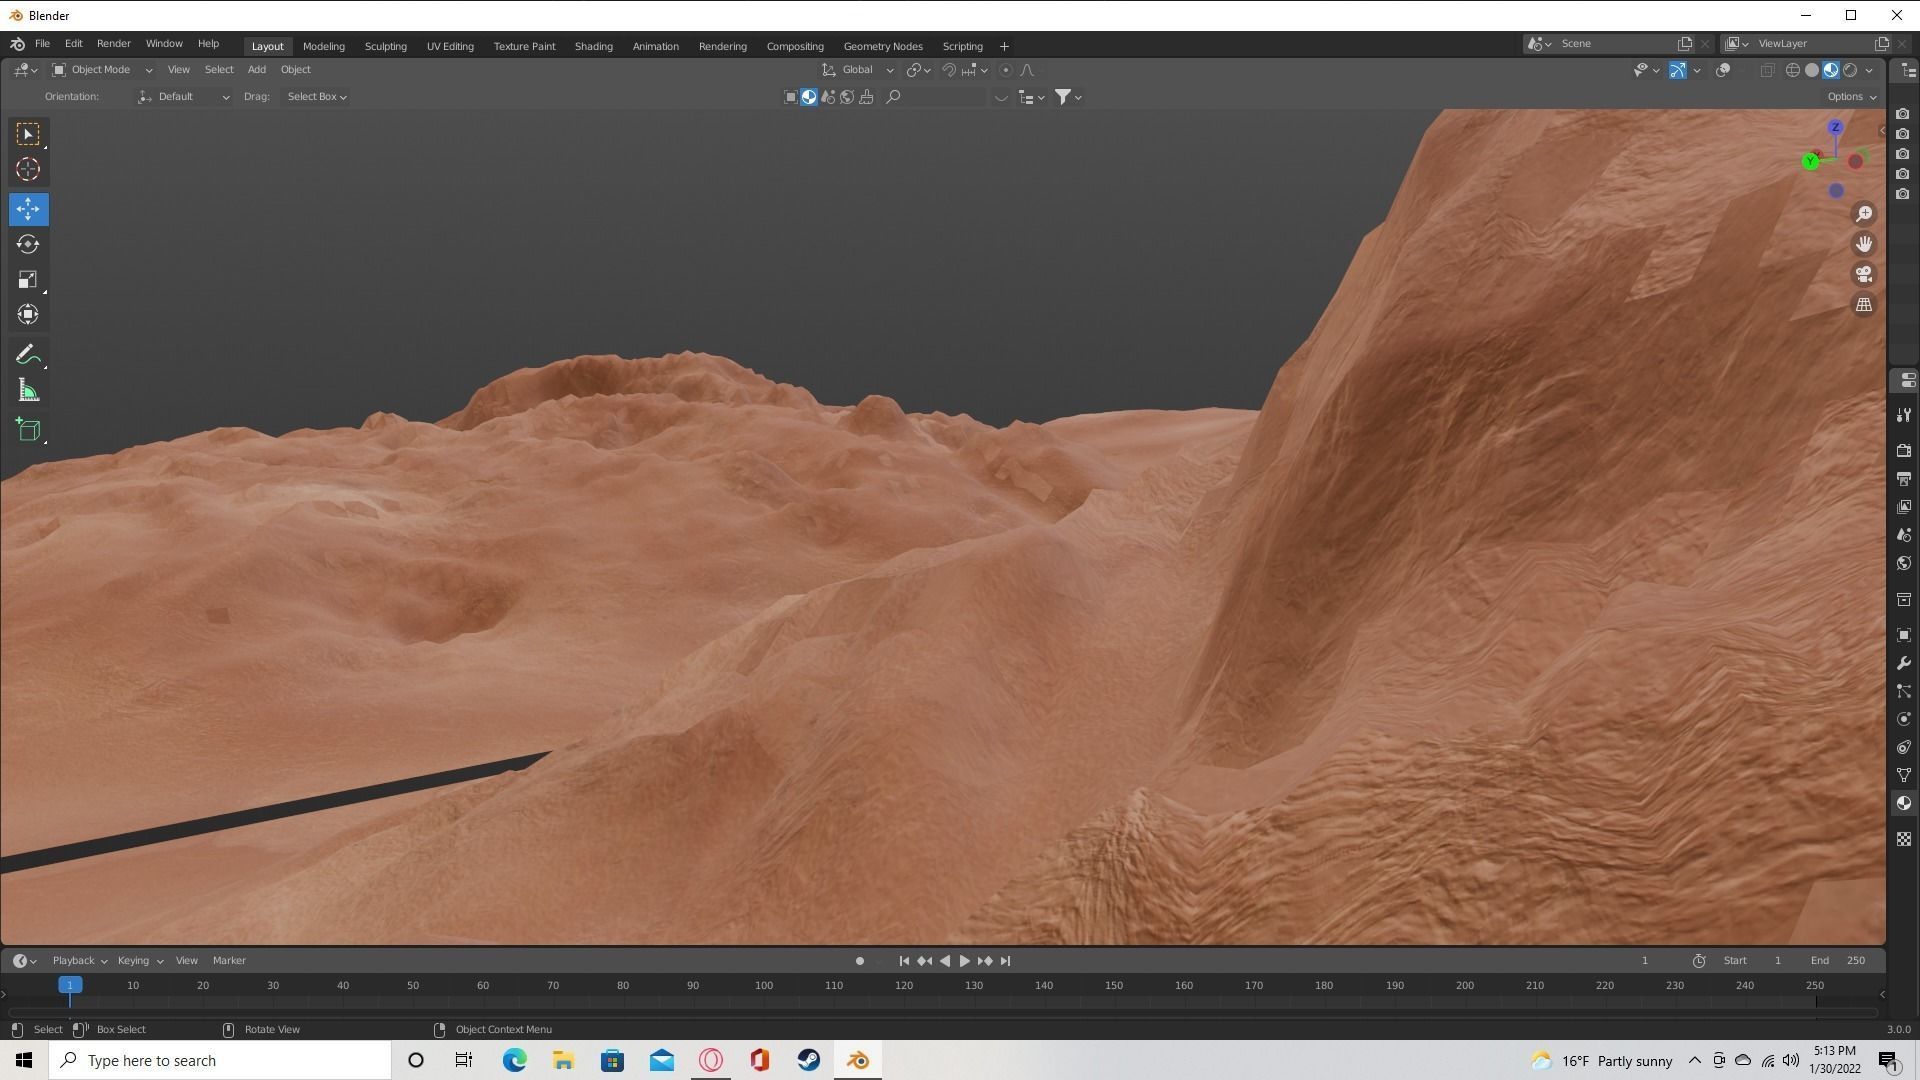The image size is (1920, 1080).
Task: Toggle Snap magnet in viewport header
Action: tap(949, 70)
